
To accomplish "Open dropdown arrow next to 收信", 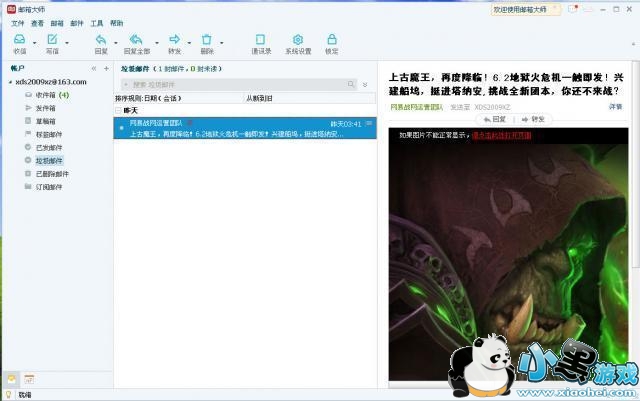I will (34, 43).
